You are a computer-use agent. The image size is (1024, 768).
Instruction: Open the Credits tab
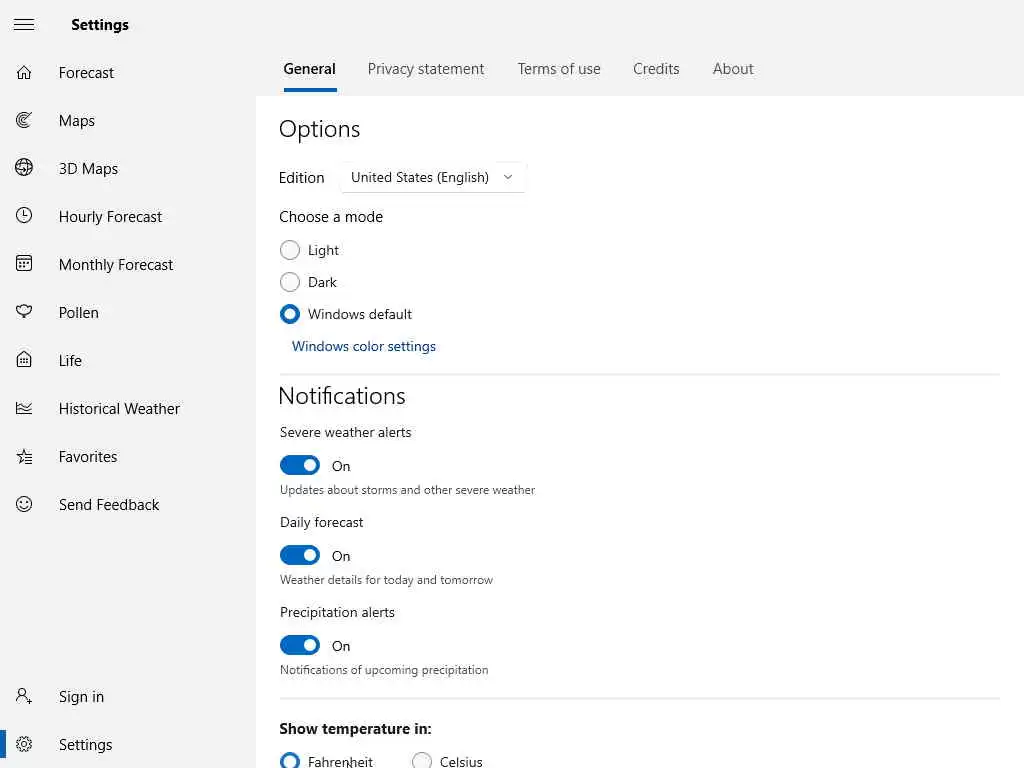tap(656, 69)
